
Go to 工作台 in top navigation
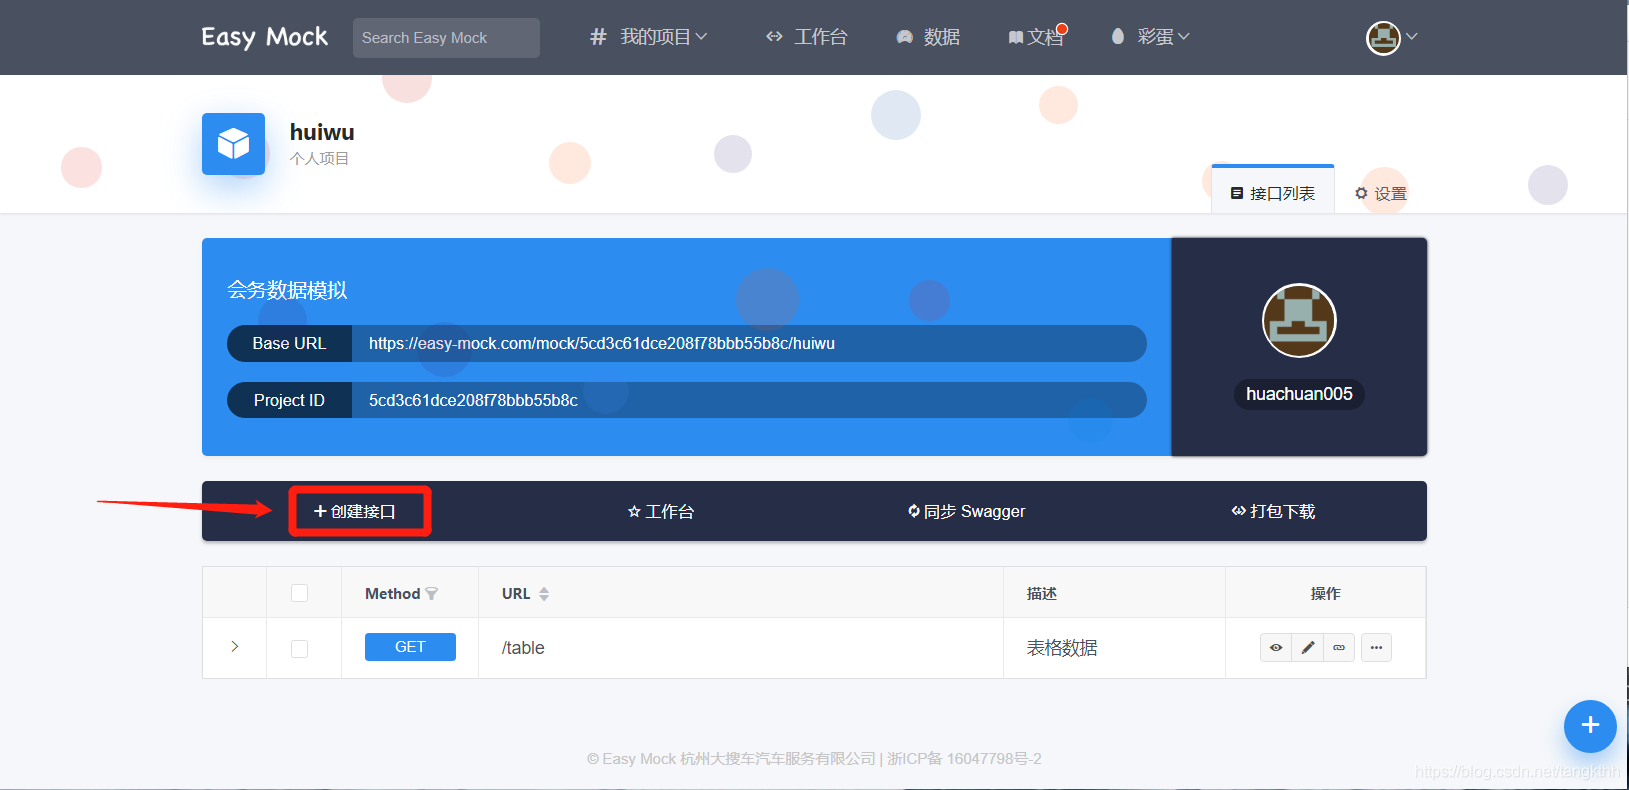tap(806, 37)
